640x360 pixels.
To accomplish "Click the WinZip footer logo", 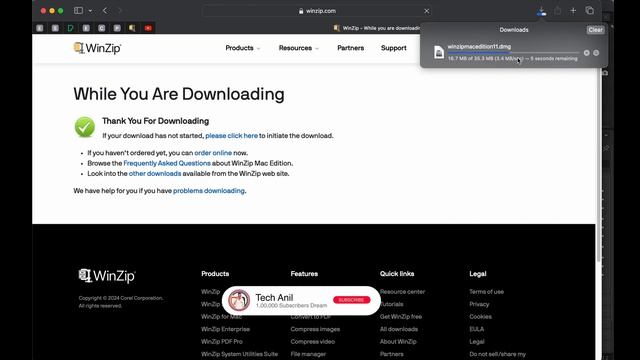I will (x=107, y=276).
